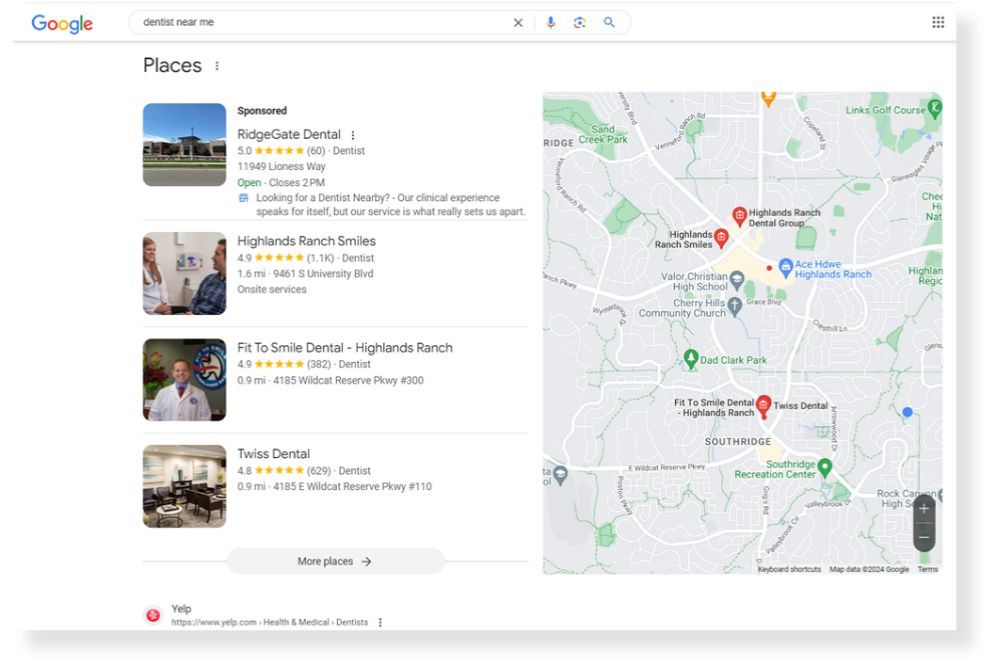Viewport: 1000px width, 667px height.
Task: Click the address '4185 Wildcat Reserve Pkwy #300'
Action: (348, 381)
